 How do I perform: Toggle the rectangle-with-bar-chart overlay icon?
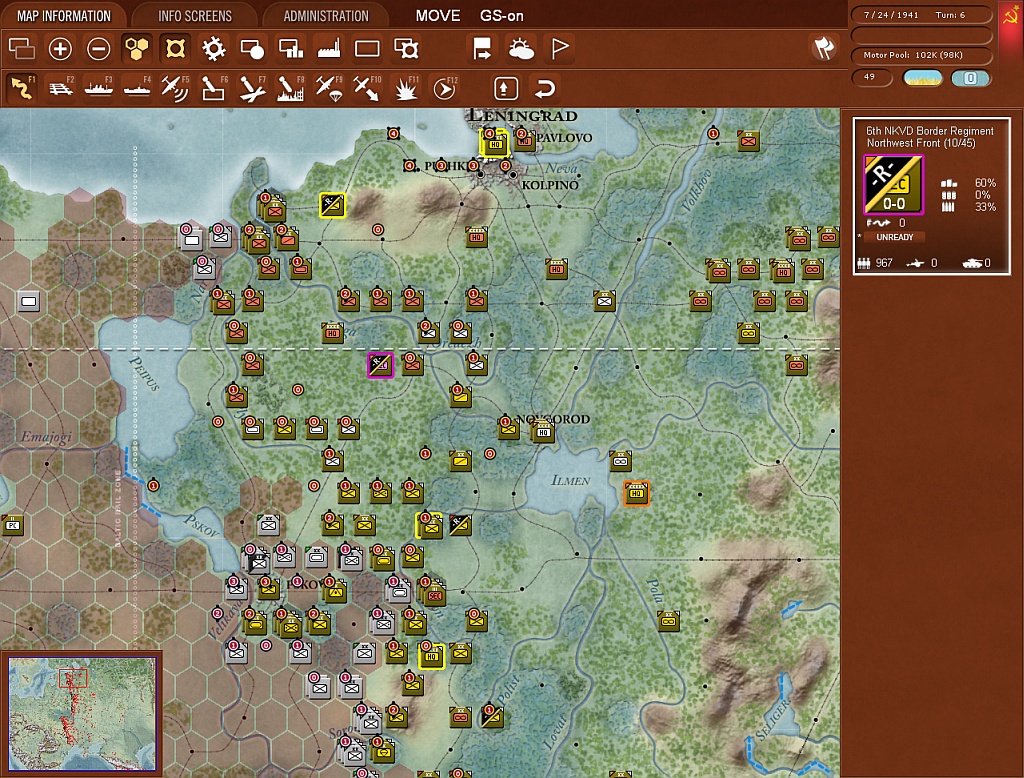pyautogui.click(x=291, y=48)
